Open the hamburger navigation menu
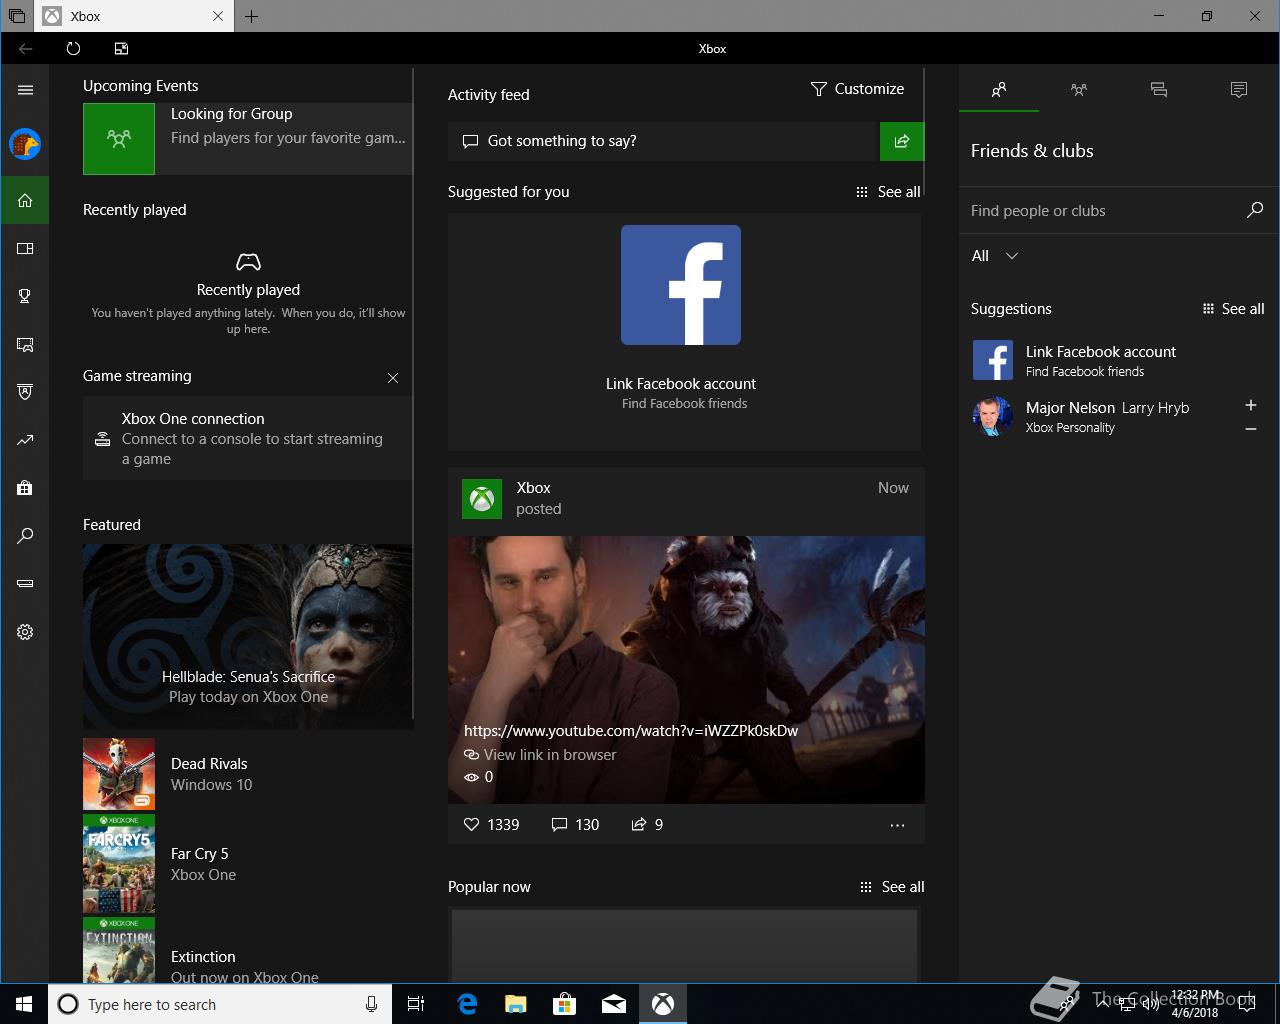The image size is (1280, 1024). coord(25,90)
